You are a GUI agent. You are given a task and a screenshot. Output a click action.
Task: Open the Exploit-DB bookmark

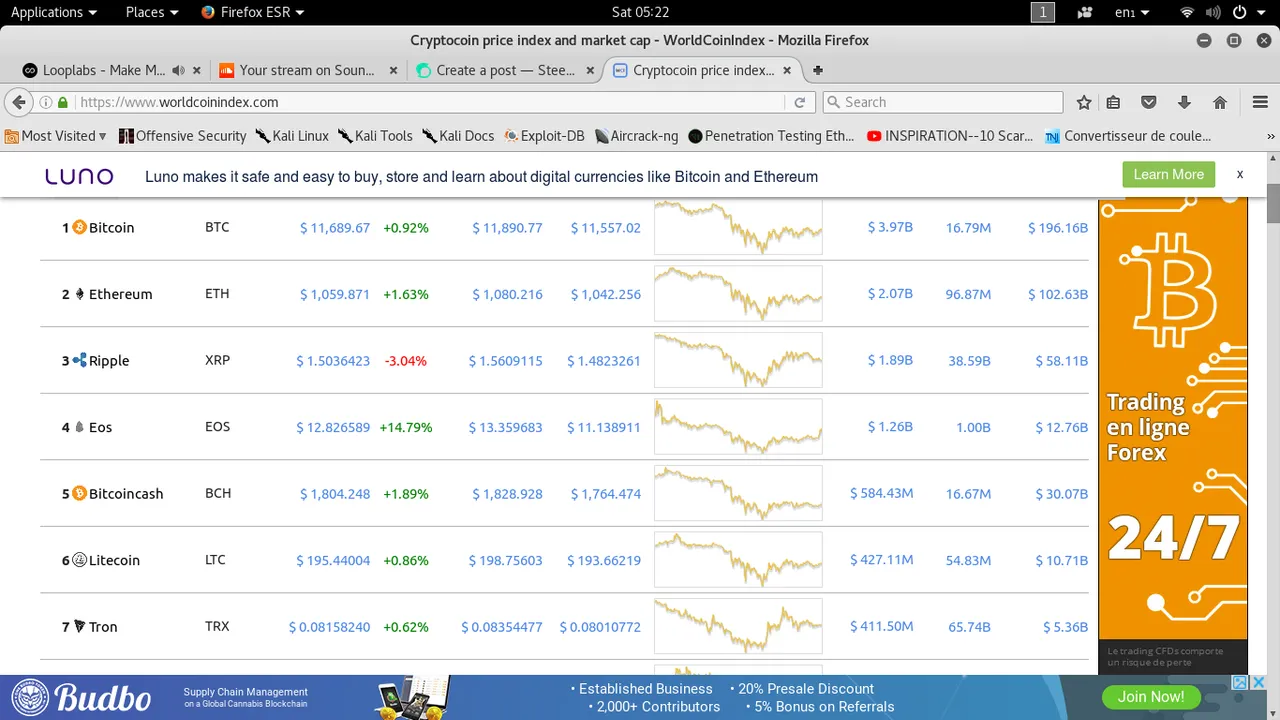pos(544,136)
